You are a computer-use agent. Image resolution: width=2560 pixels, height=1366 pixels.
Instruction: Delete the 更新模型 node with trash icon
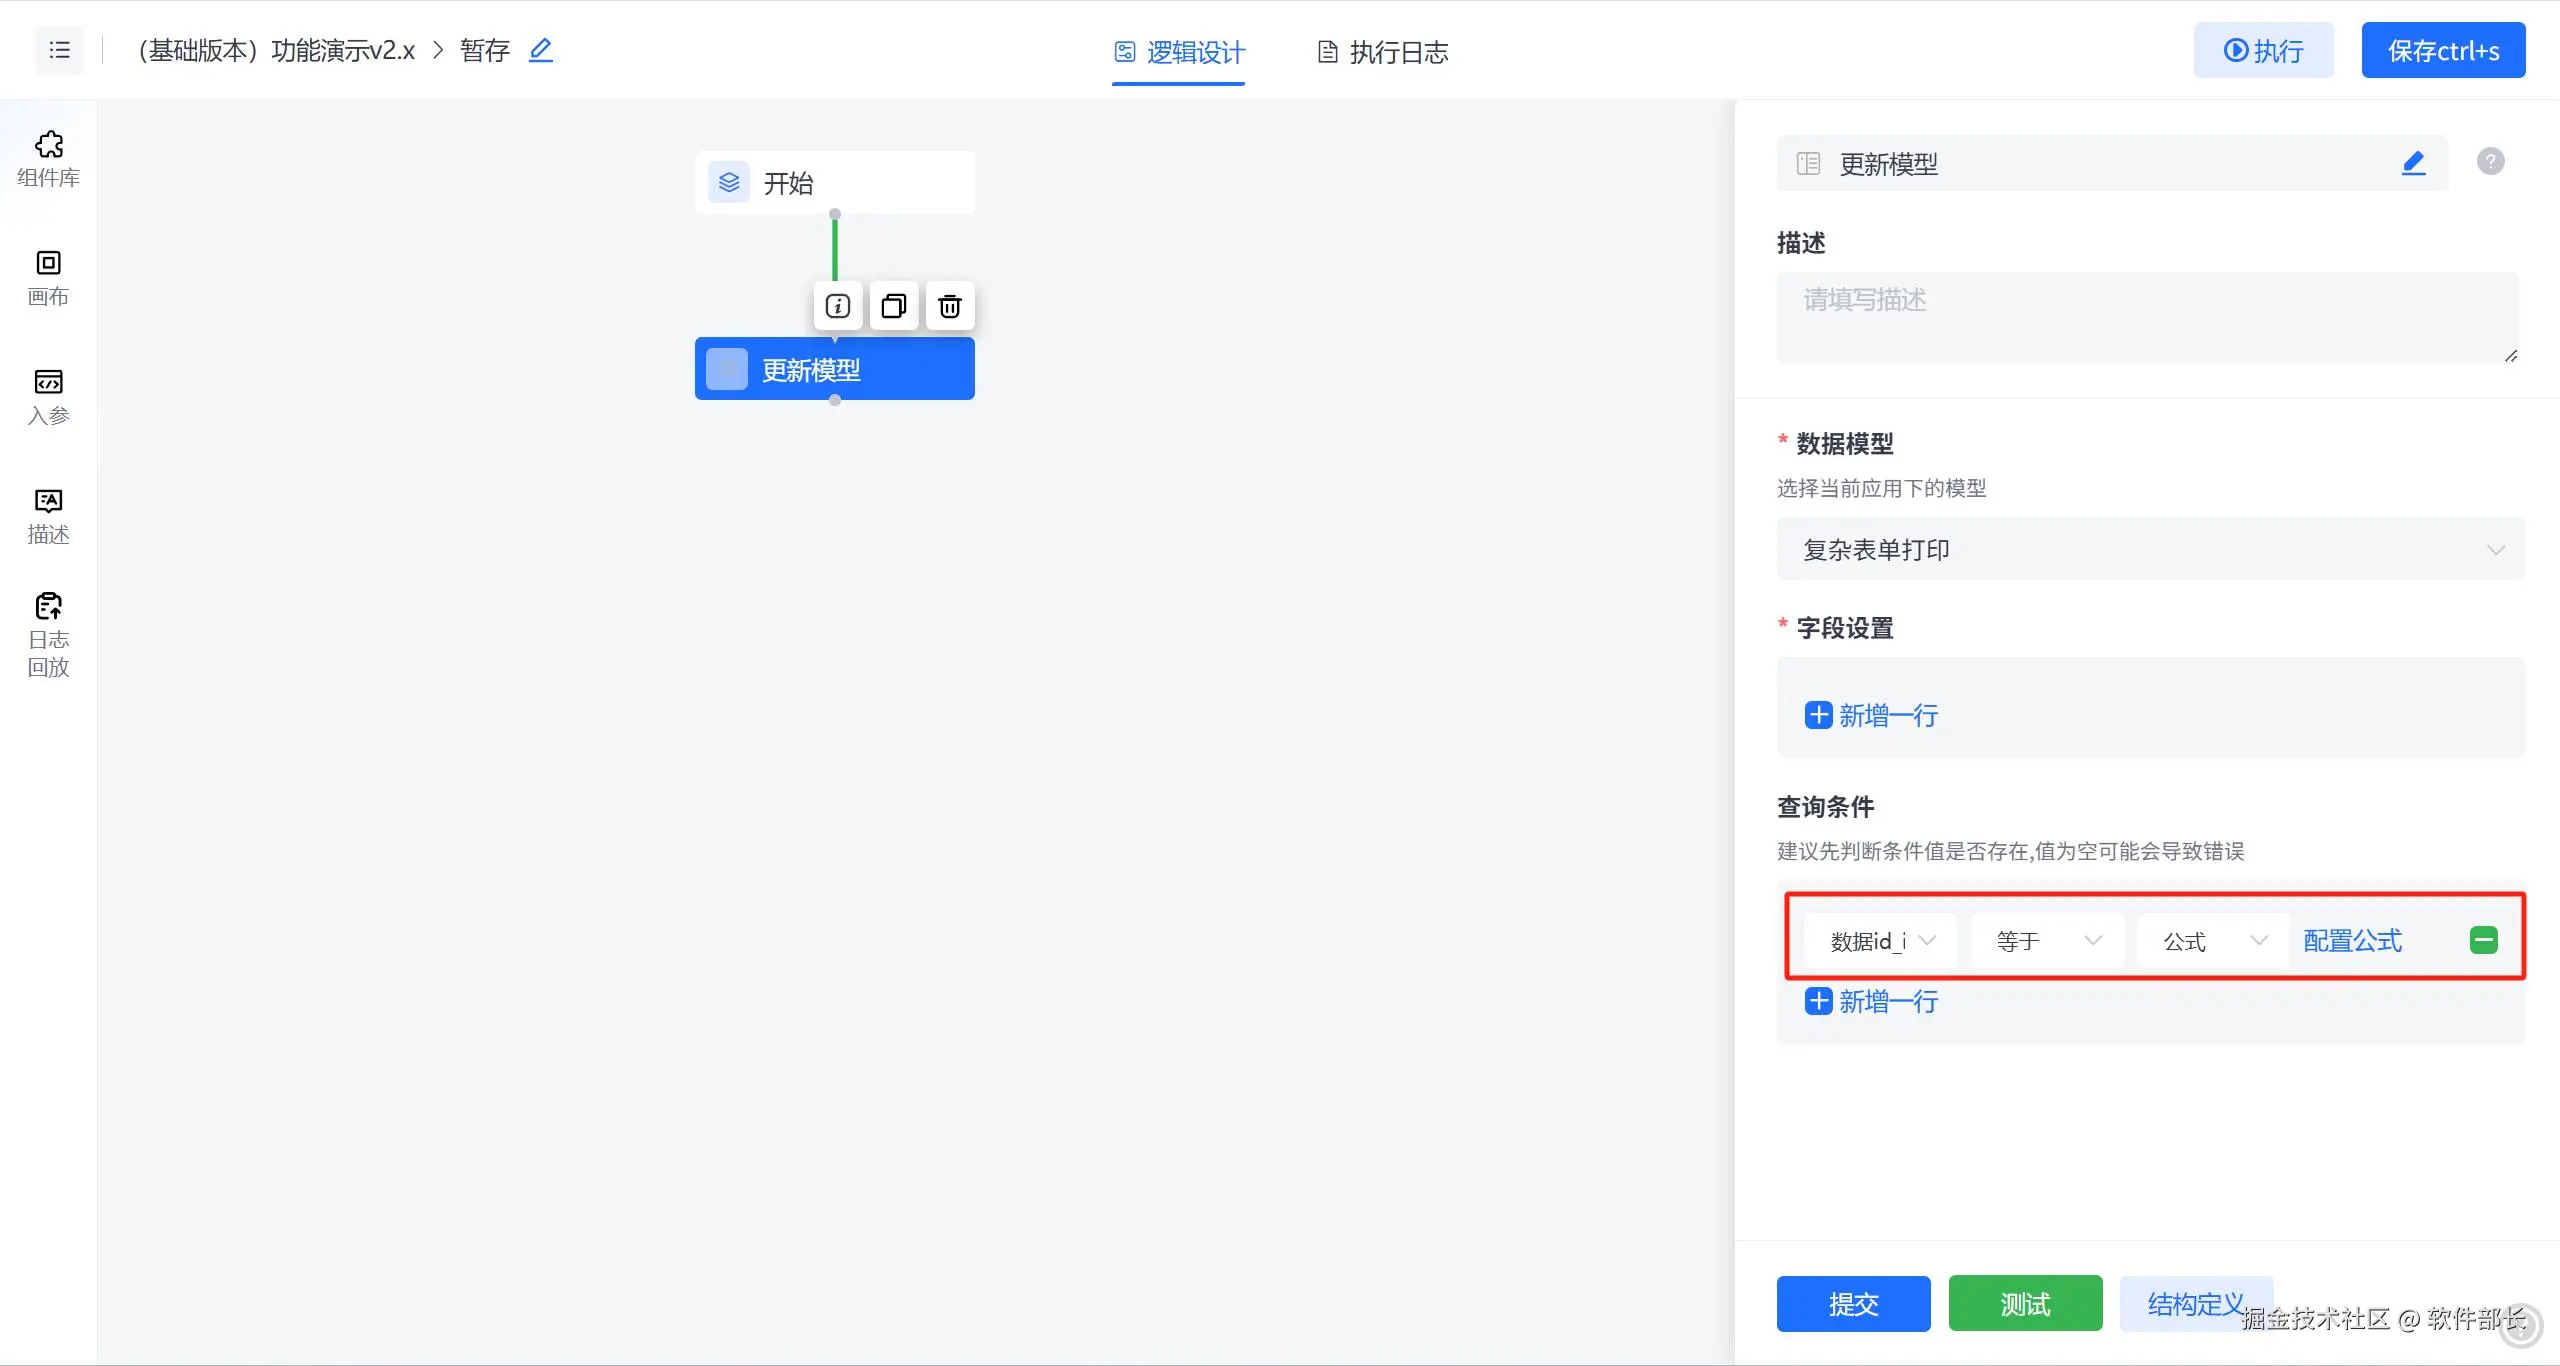coord(949,306)
